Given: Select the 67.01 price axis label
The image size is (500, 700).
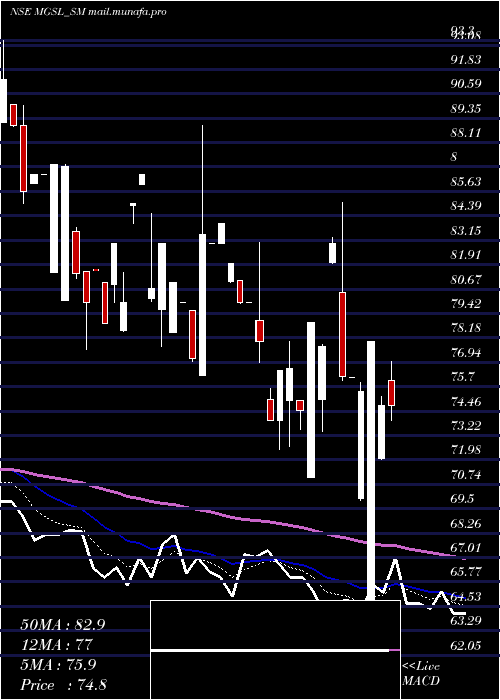Looking at the screenshot, I should [466, 548].
